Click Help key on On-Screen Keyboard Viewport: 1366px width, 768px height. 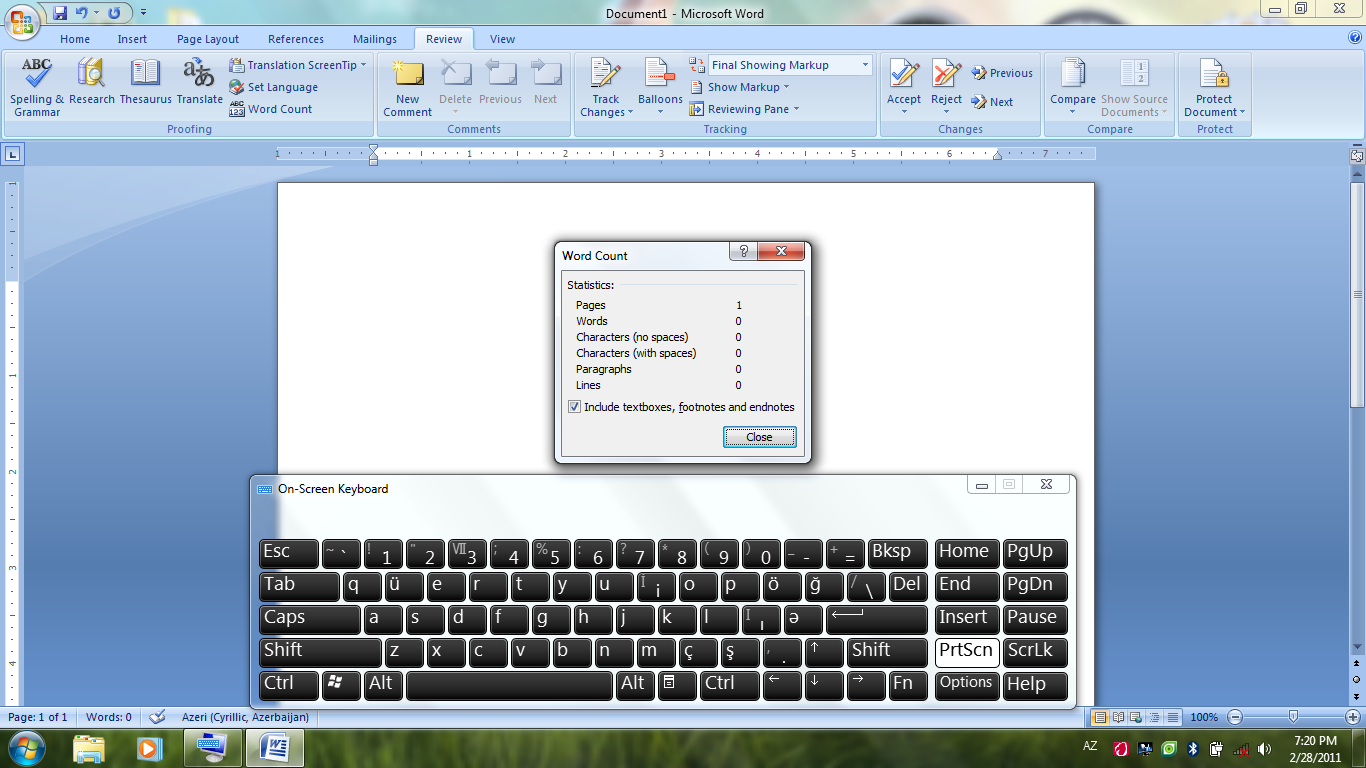[1035, 685]
